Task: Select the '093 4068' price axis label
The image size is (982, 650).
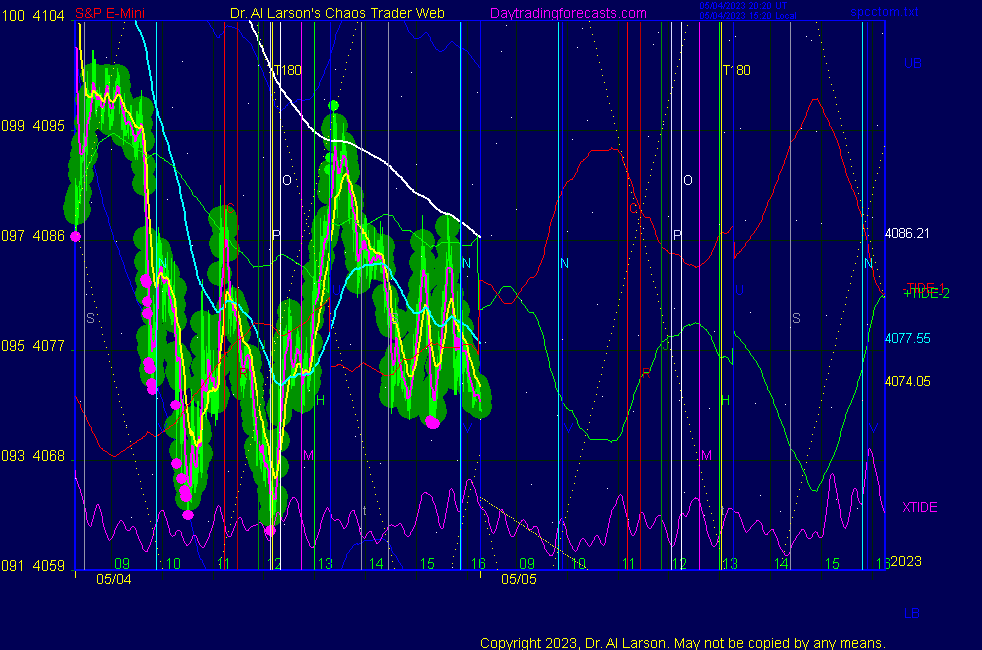Action: [33, 456]
